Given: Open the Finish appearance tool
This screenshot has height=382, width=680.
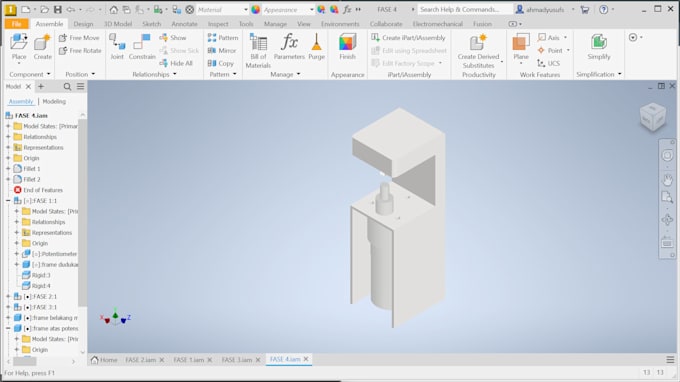Looking at the screenshot, I should tap(347, 47).
